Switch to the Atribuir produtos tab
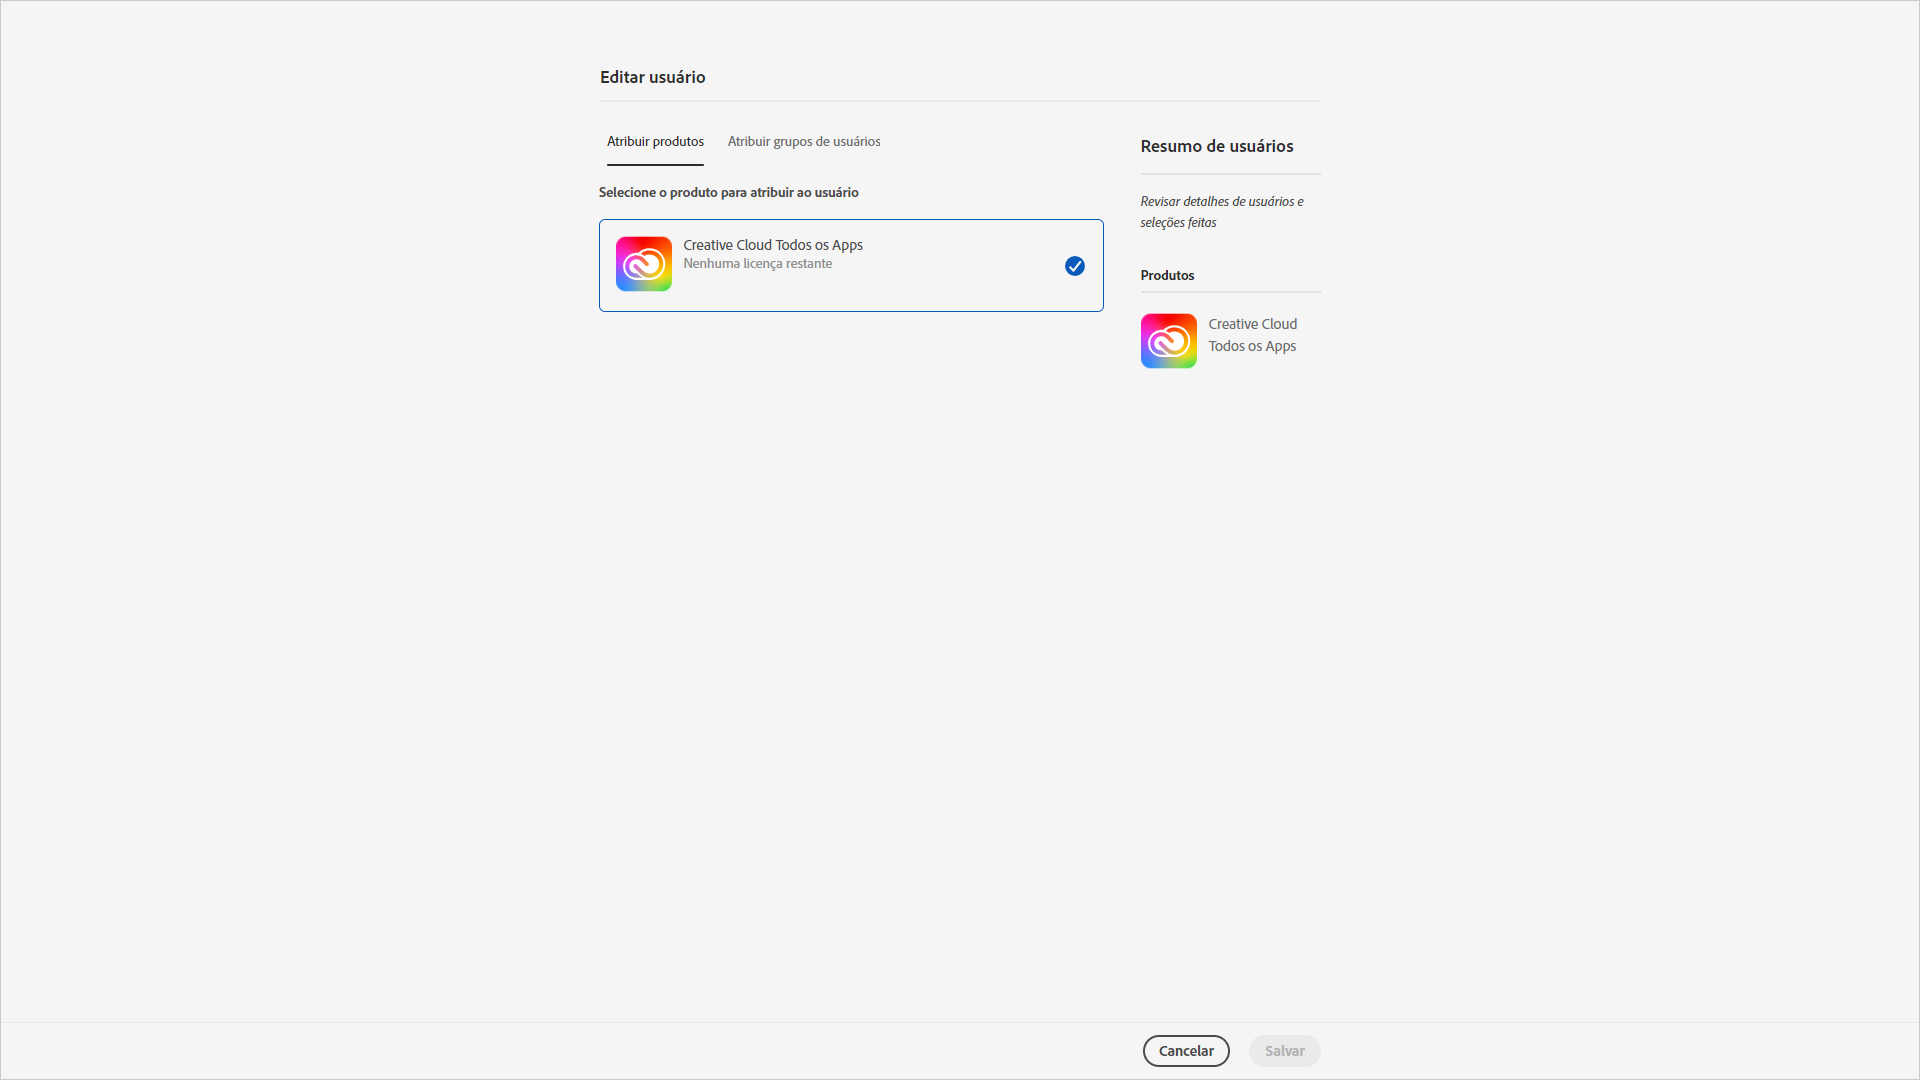 pyautogui.click(x=655, y=142)
